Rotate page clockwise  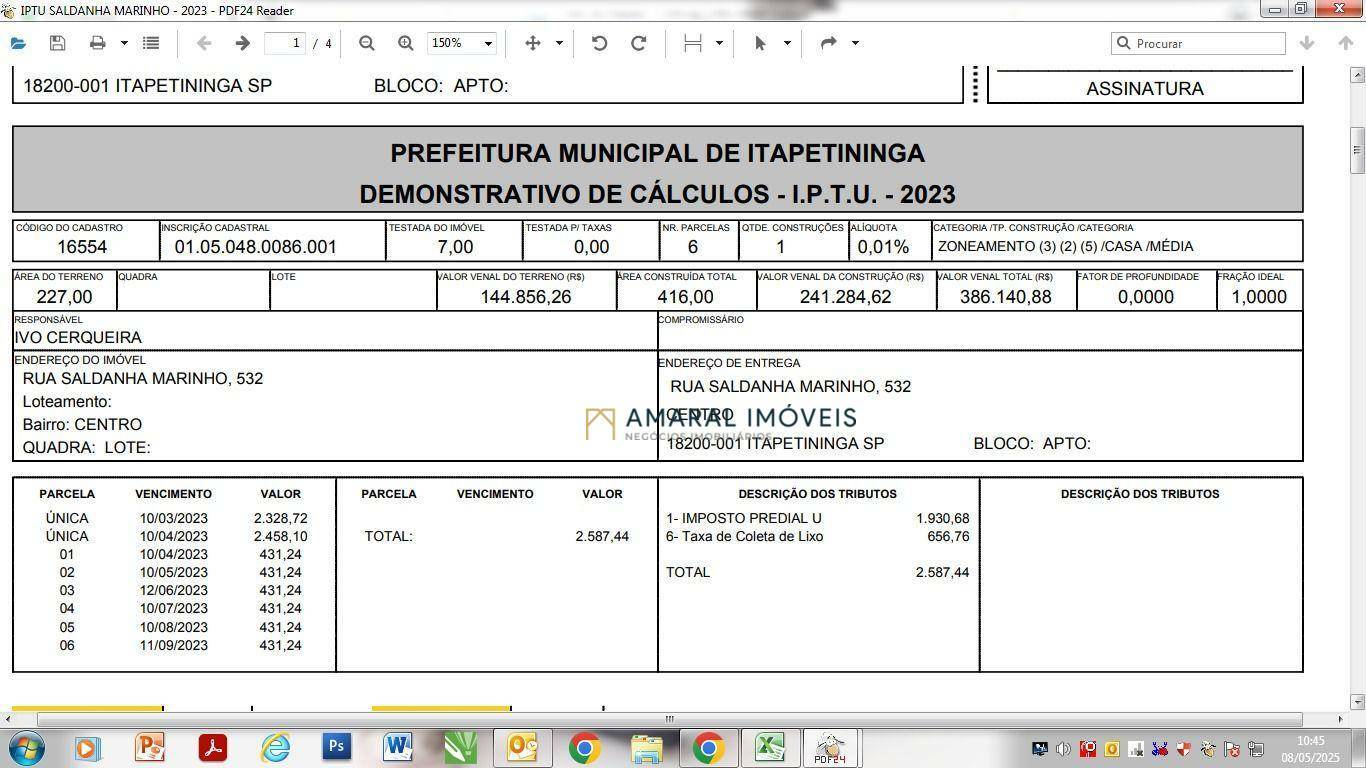pyautogui.click(x=638, y=43)
